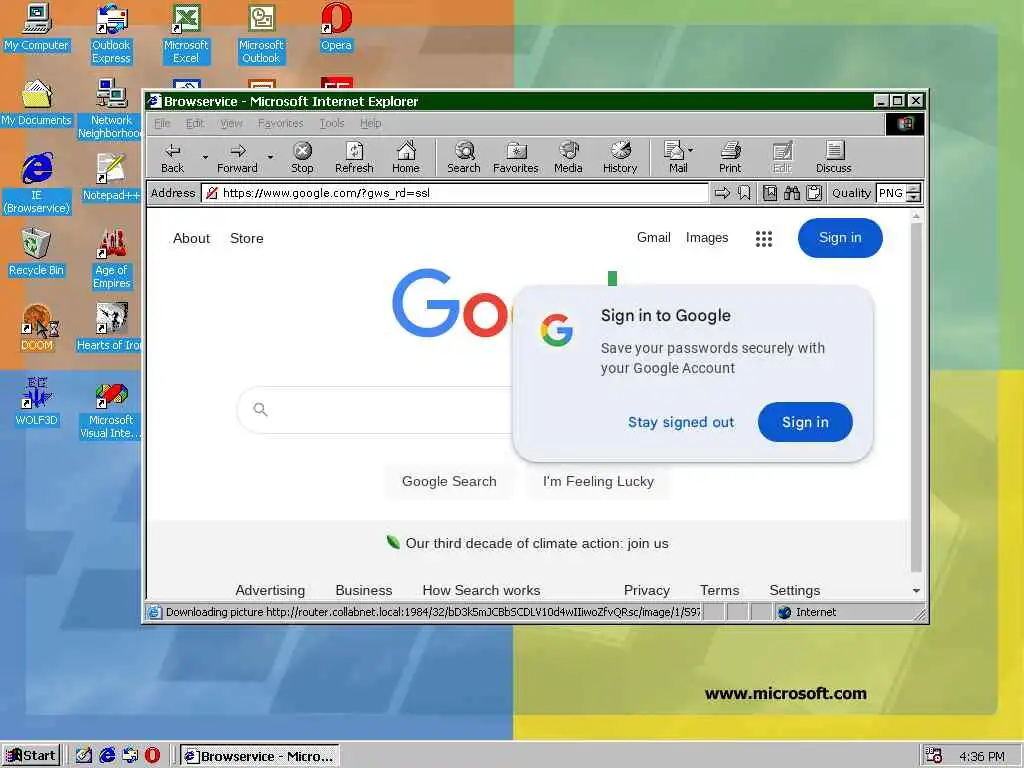Viewport: 1024px width, 768px height.
Task: Select the Opera desktop shortcut
Action: pyautogui.click(x=336, y=28)
